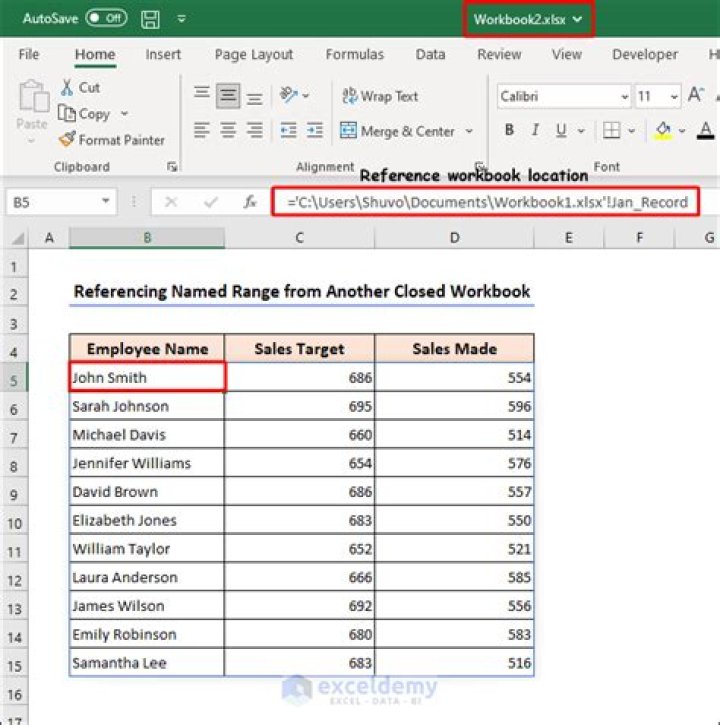Apply the yellow Fill Color bucket
Screen dimensions: 720x725
click(661, 130)
